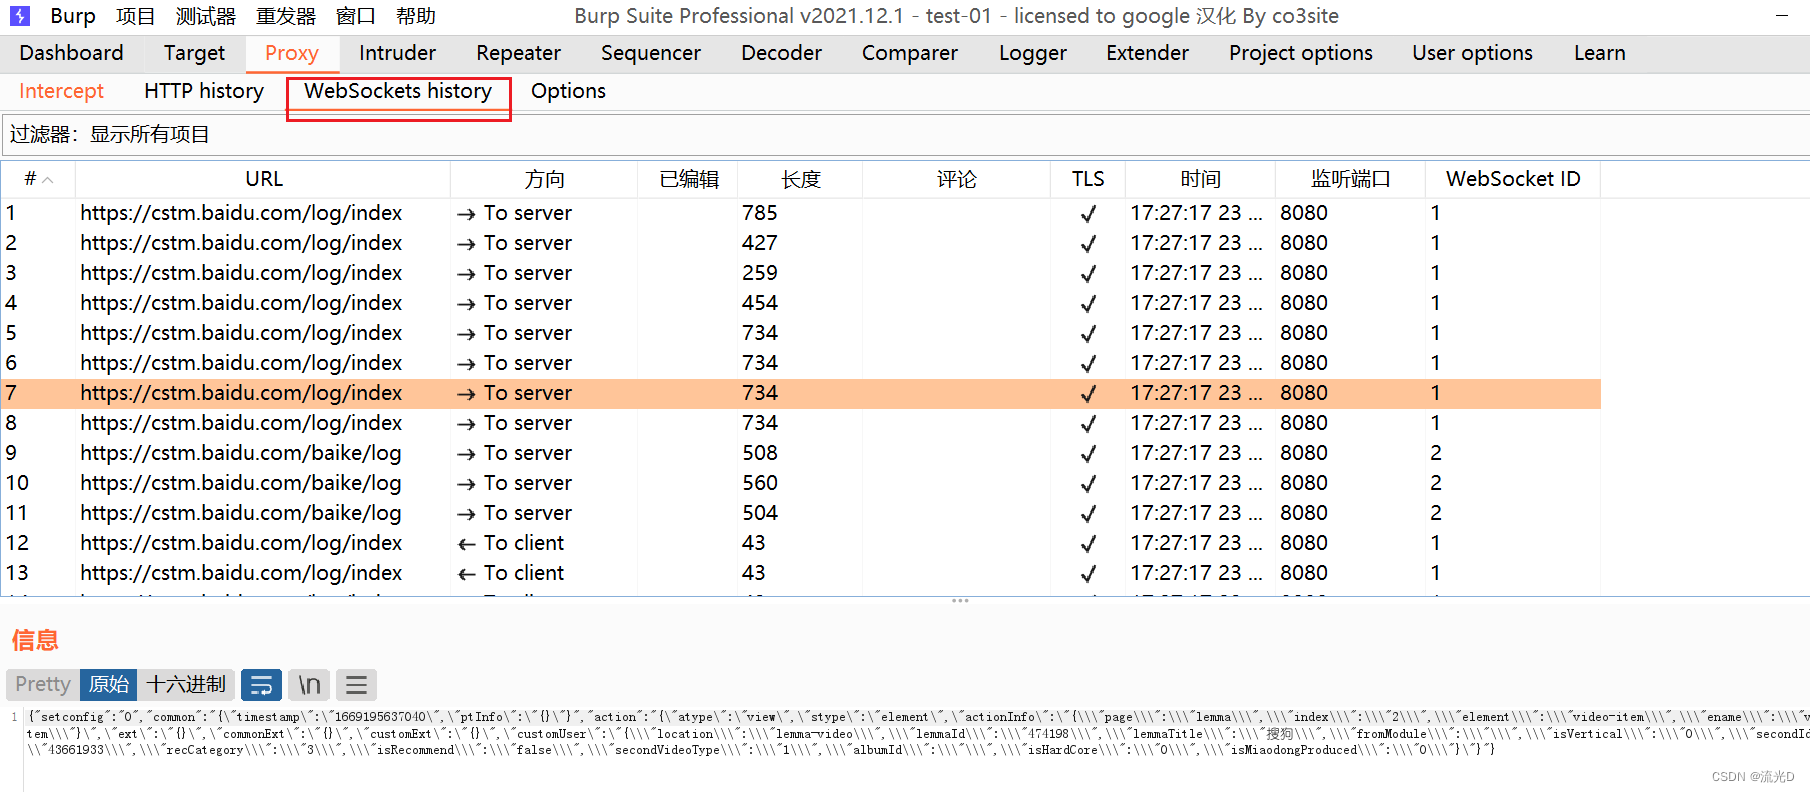
Task: Switch to the Decoder tab
Action: click(x=781, y=53)
